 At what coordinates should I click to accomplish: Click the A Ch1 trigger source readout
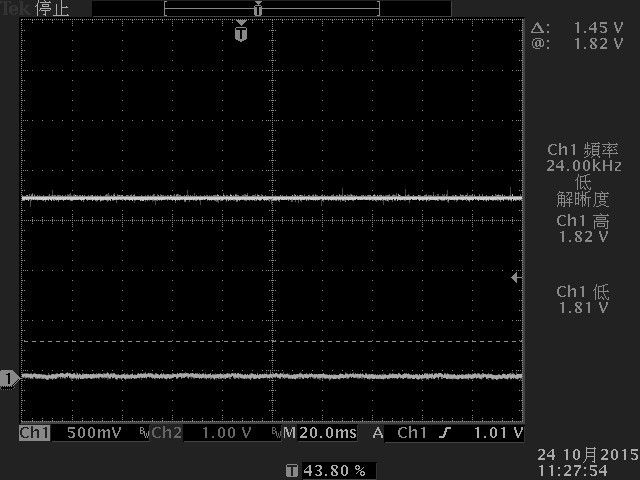400,433
